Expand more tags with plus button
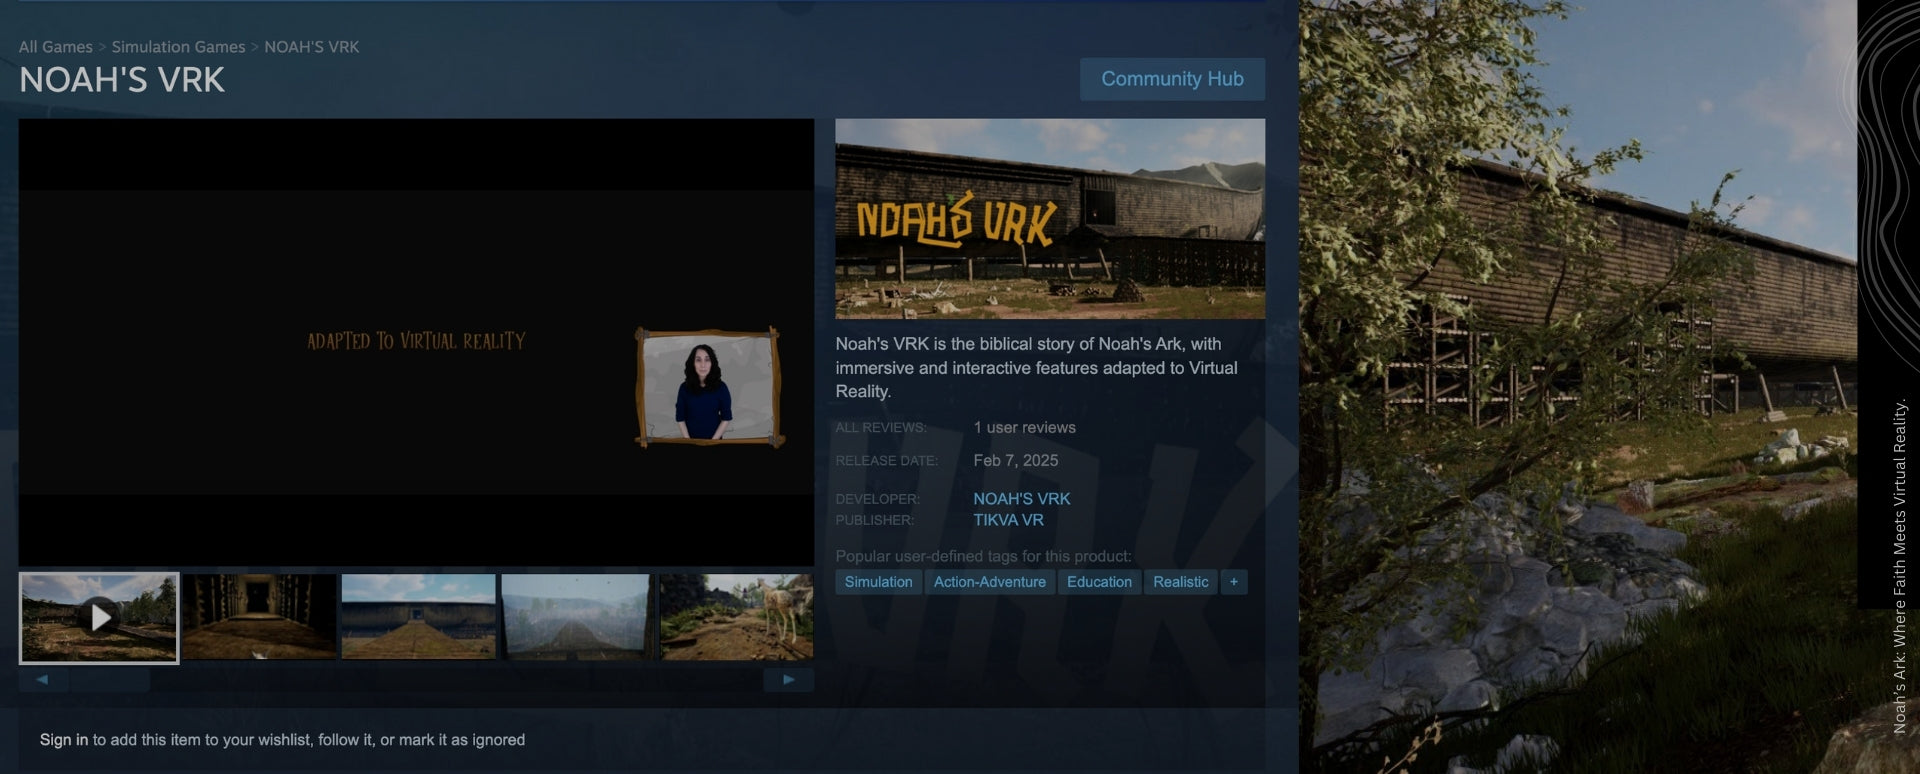This screenshot has height=774, width=1920. tap(1233, 582)
